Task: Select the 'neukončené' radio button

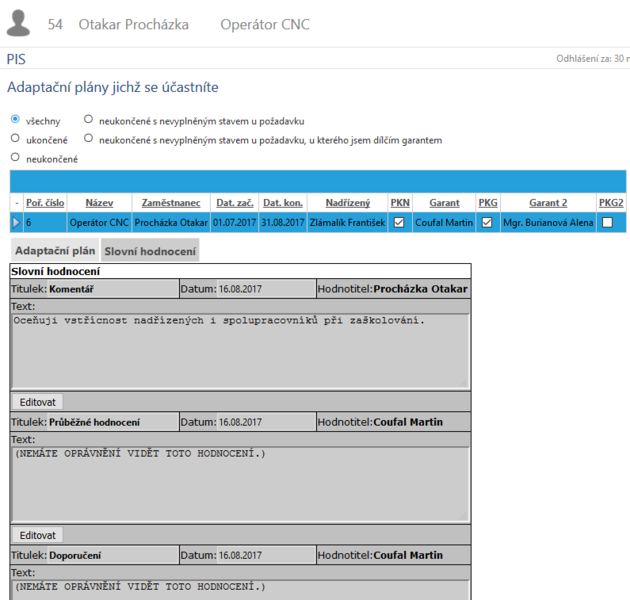Action: [x=15, y=157]
